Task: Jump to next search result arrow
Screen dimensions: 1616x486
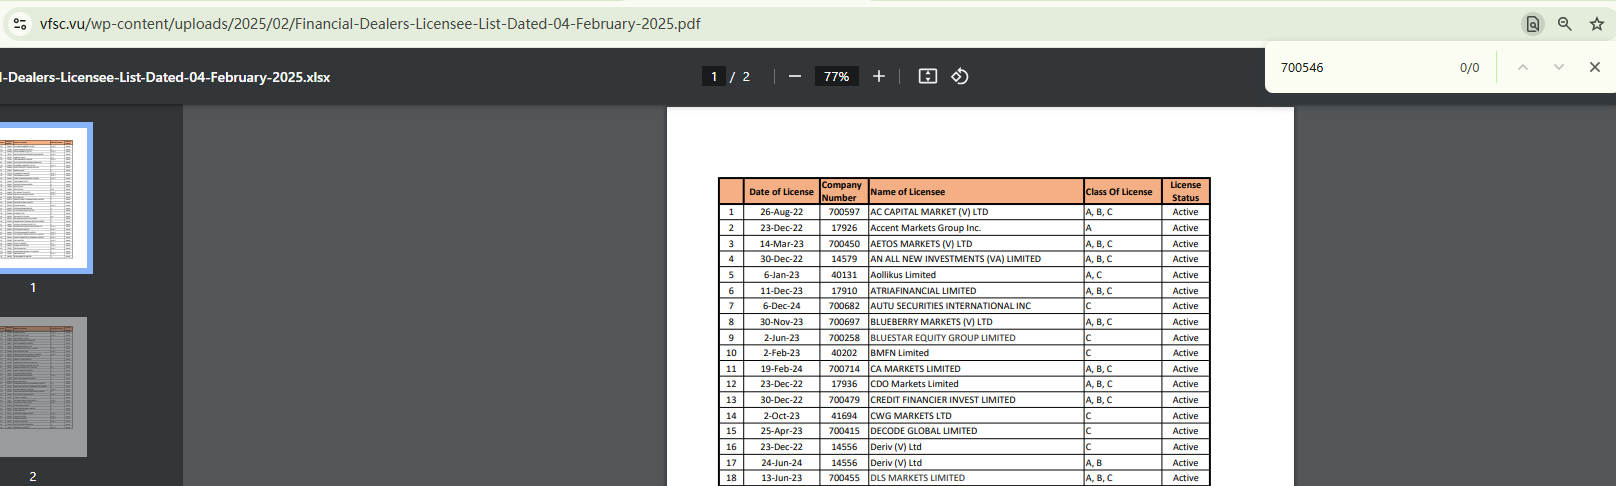Action: point(1559,67)
